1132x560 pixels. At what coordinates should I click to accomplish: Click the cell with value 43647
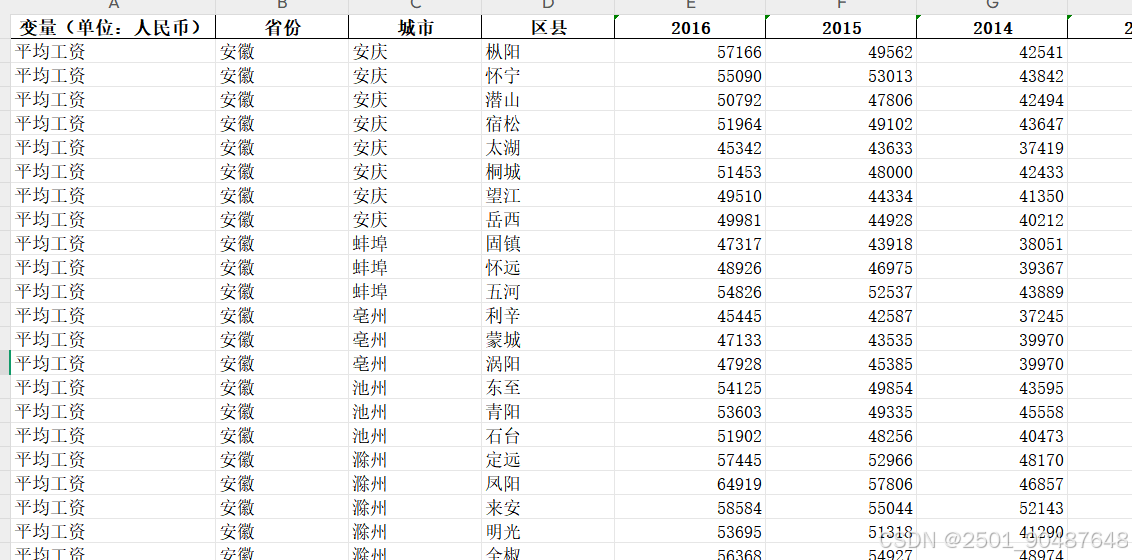coord(992,123)
